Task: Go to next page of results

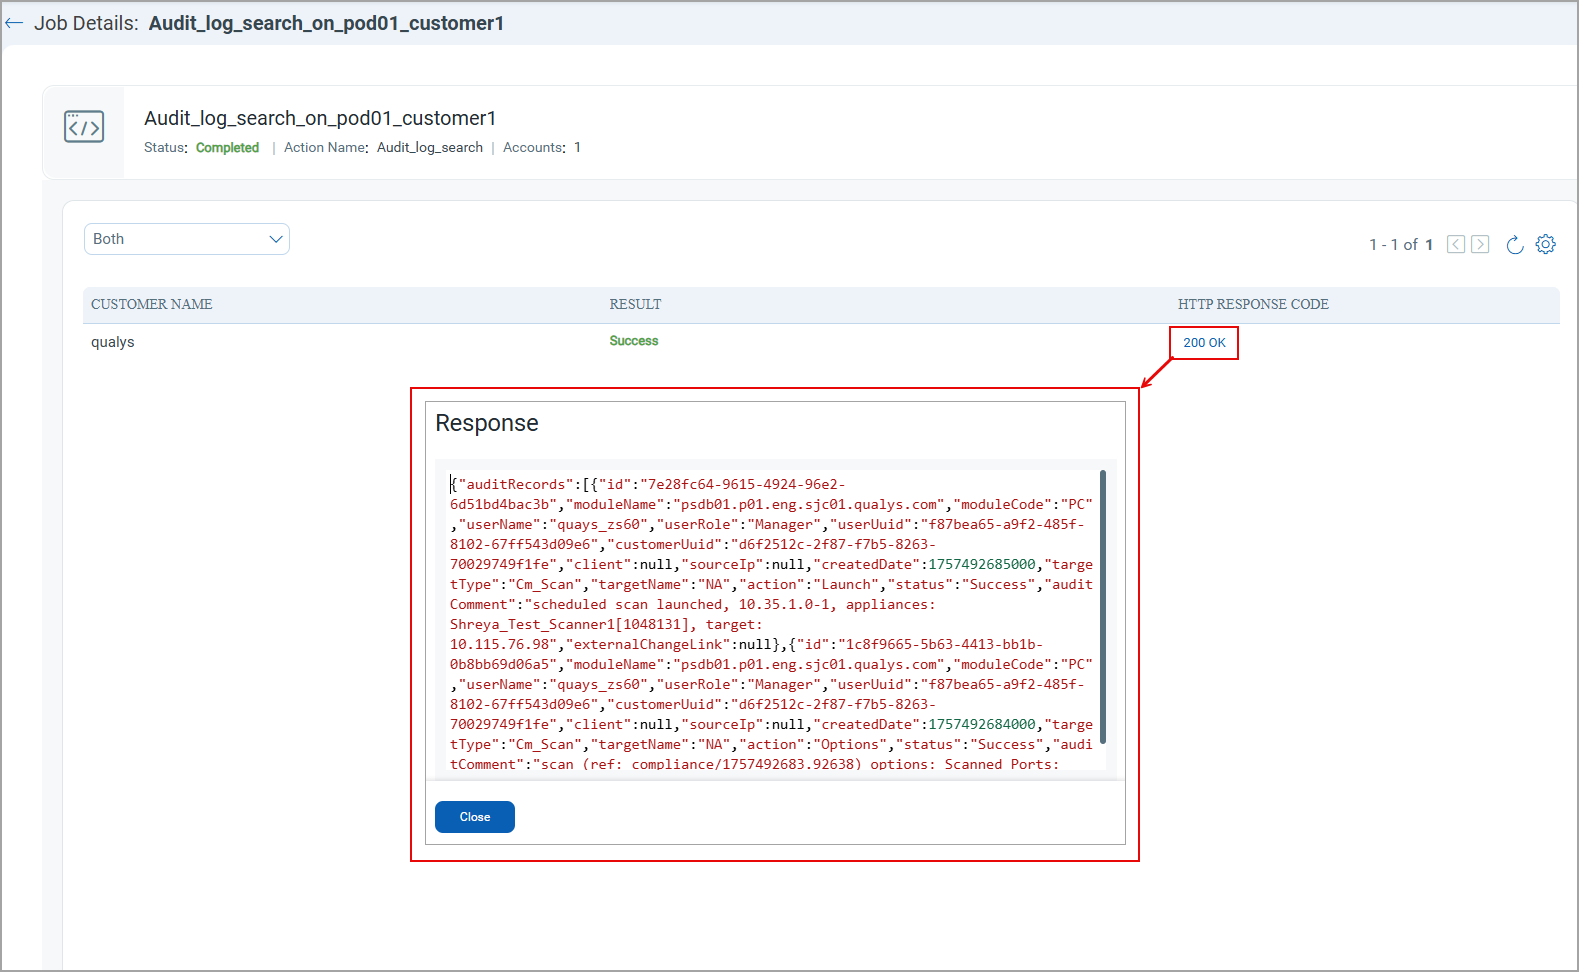Action: pyautogui.click(x=1481, y=244)
